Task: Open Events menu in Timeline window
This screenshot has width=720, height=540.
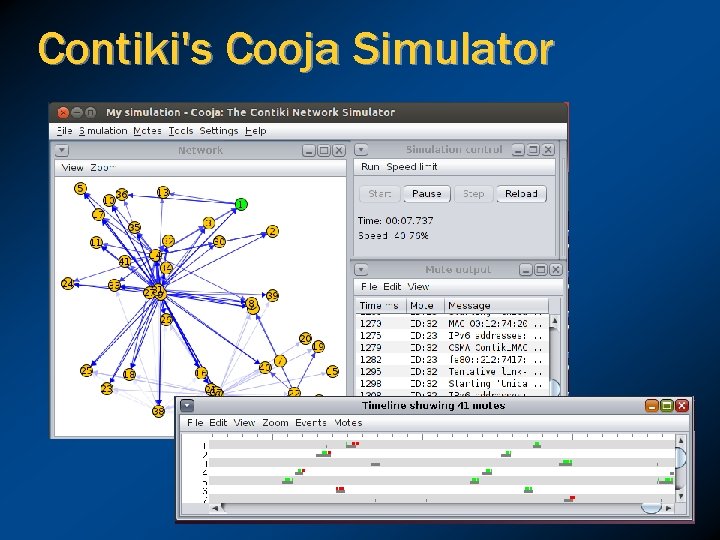Action: (x=311, y=422)
